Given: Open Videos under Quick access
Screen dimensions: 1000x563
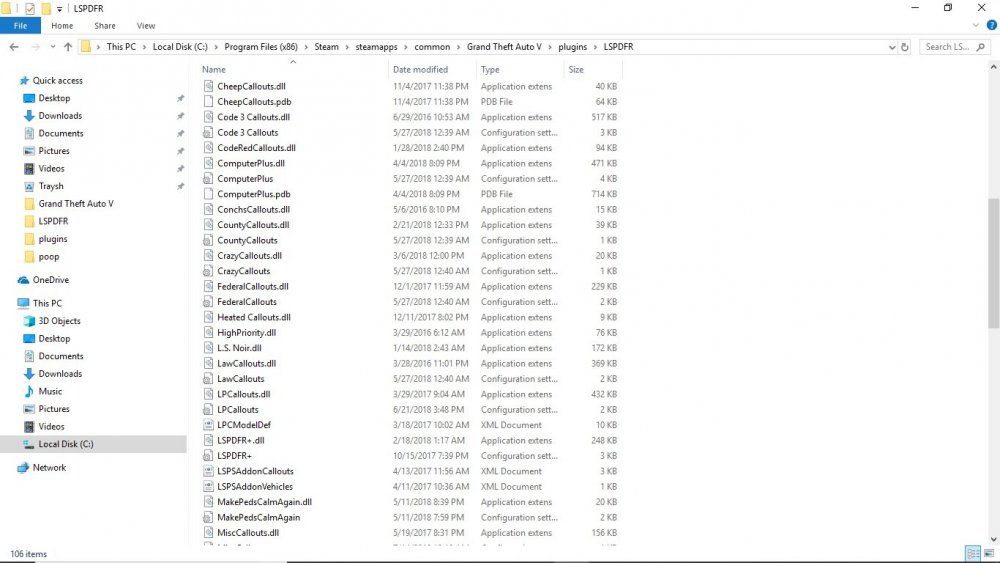Looking at the screenshot, I should click(x=51, y=168).
